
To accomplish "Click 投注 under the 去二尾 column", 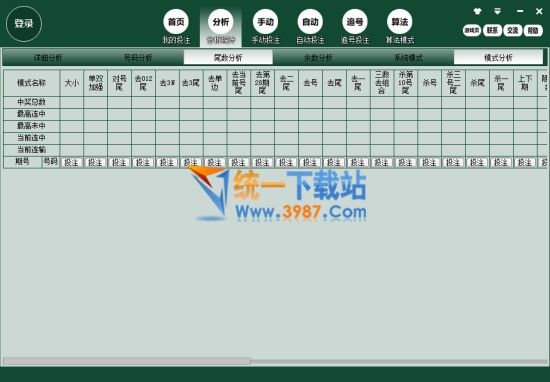I will tap(286, 162).
